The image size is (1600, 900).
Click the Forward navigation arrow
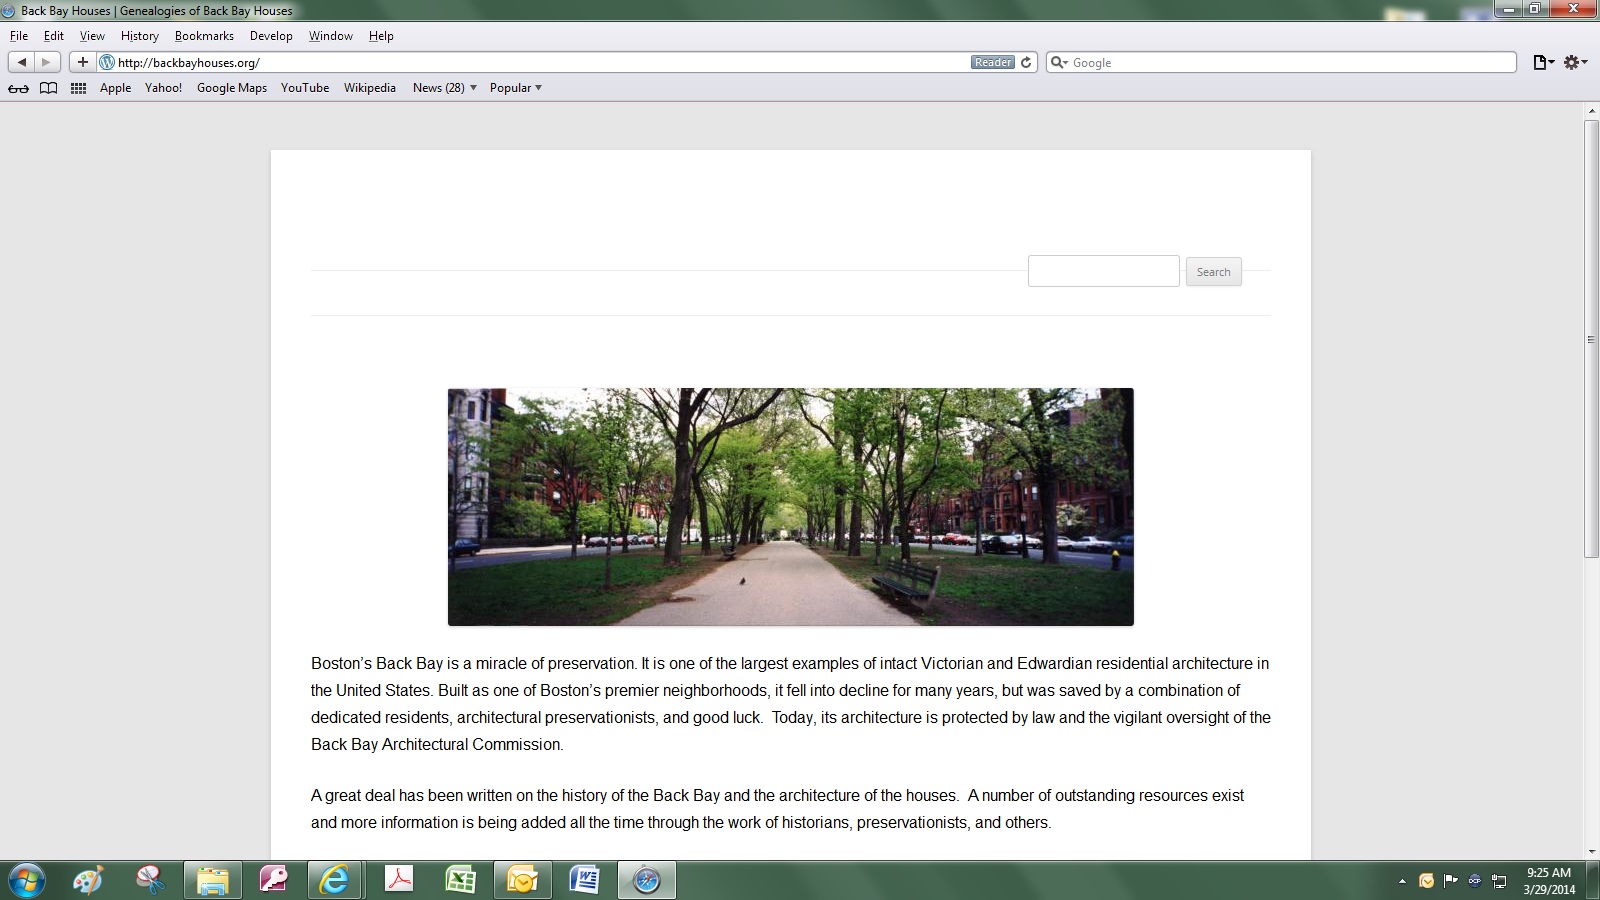tap(46, 62)
